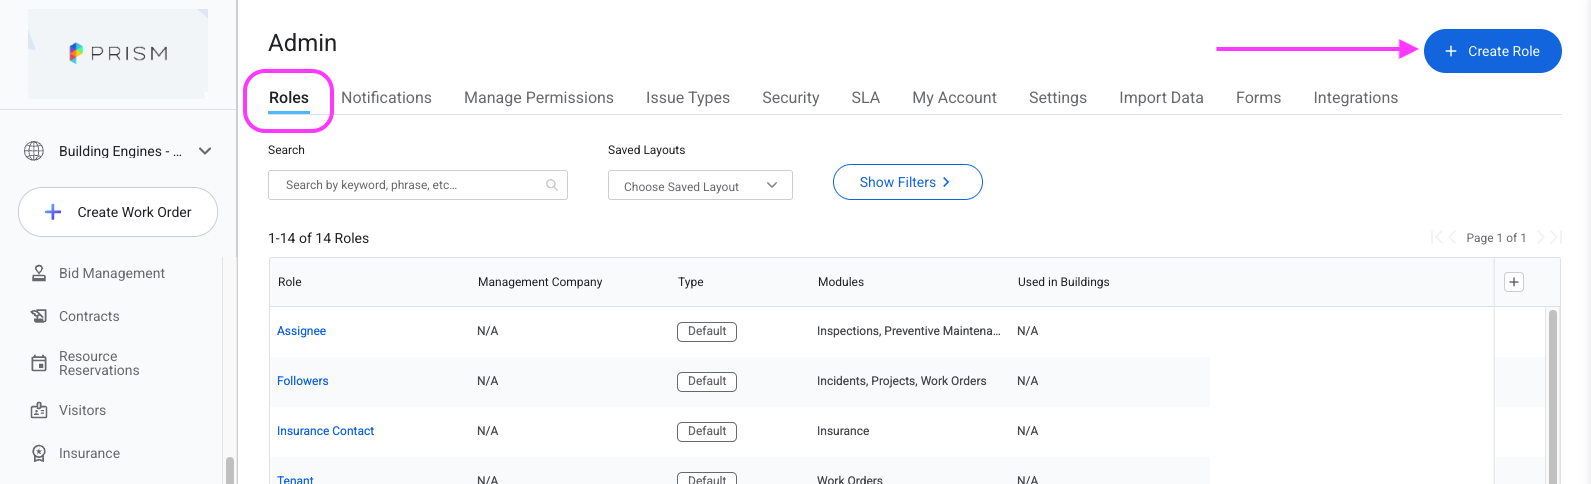The width and height of the screenshot is (1591, 484).
Task: Open the Integrations tab
Action: [1356, 97]
